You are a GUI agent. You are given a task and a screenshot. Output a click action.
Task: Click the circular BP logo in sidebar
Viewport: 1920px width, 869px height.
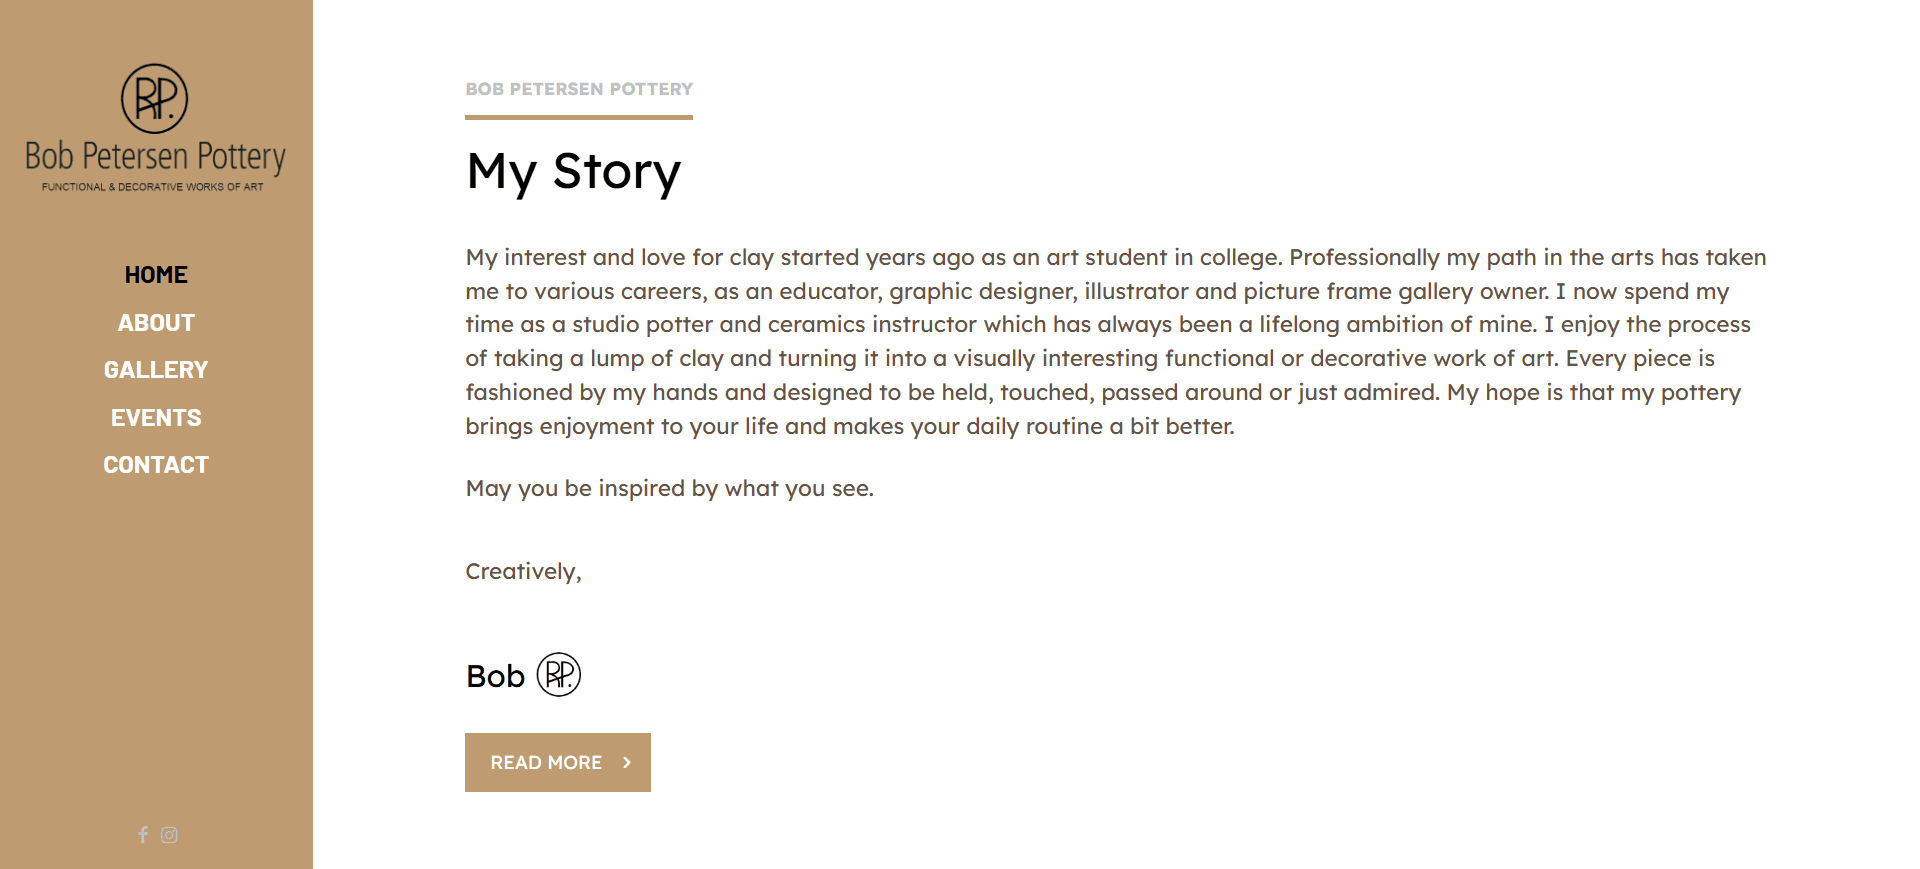coord(155,99)
